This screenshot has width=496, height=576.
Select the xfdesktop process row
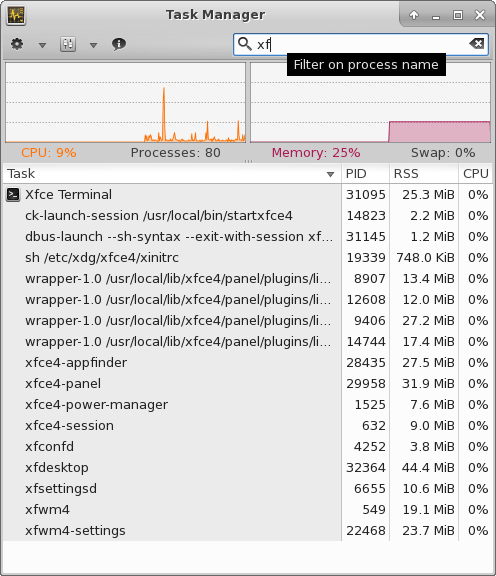tap(248, 468)
